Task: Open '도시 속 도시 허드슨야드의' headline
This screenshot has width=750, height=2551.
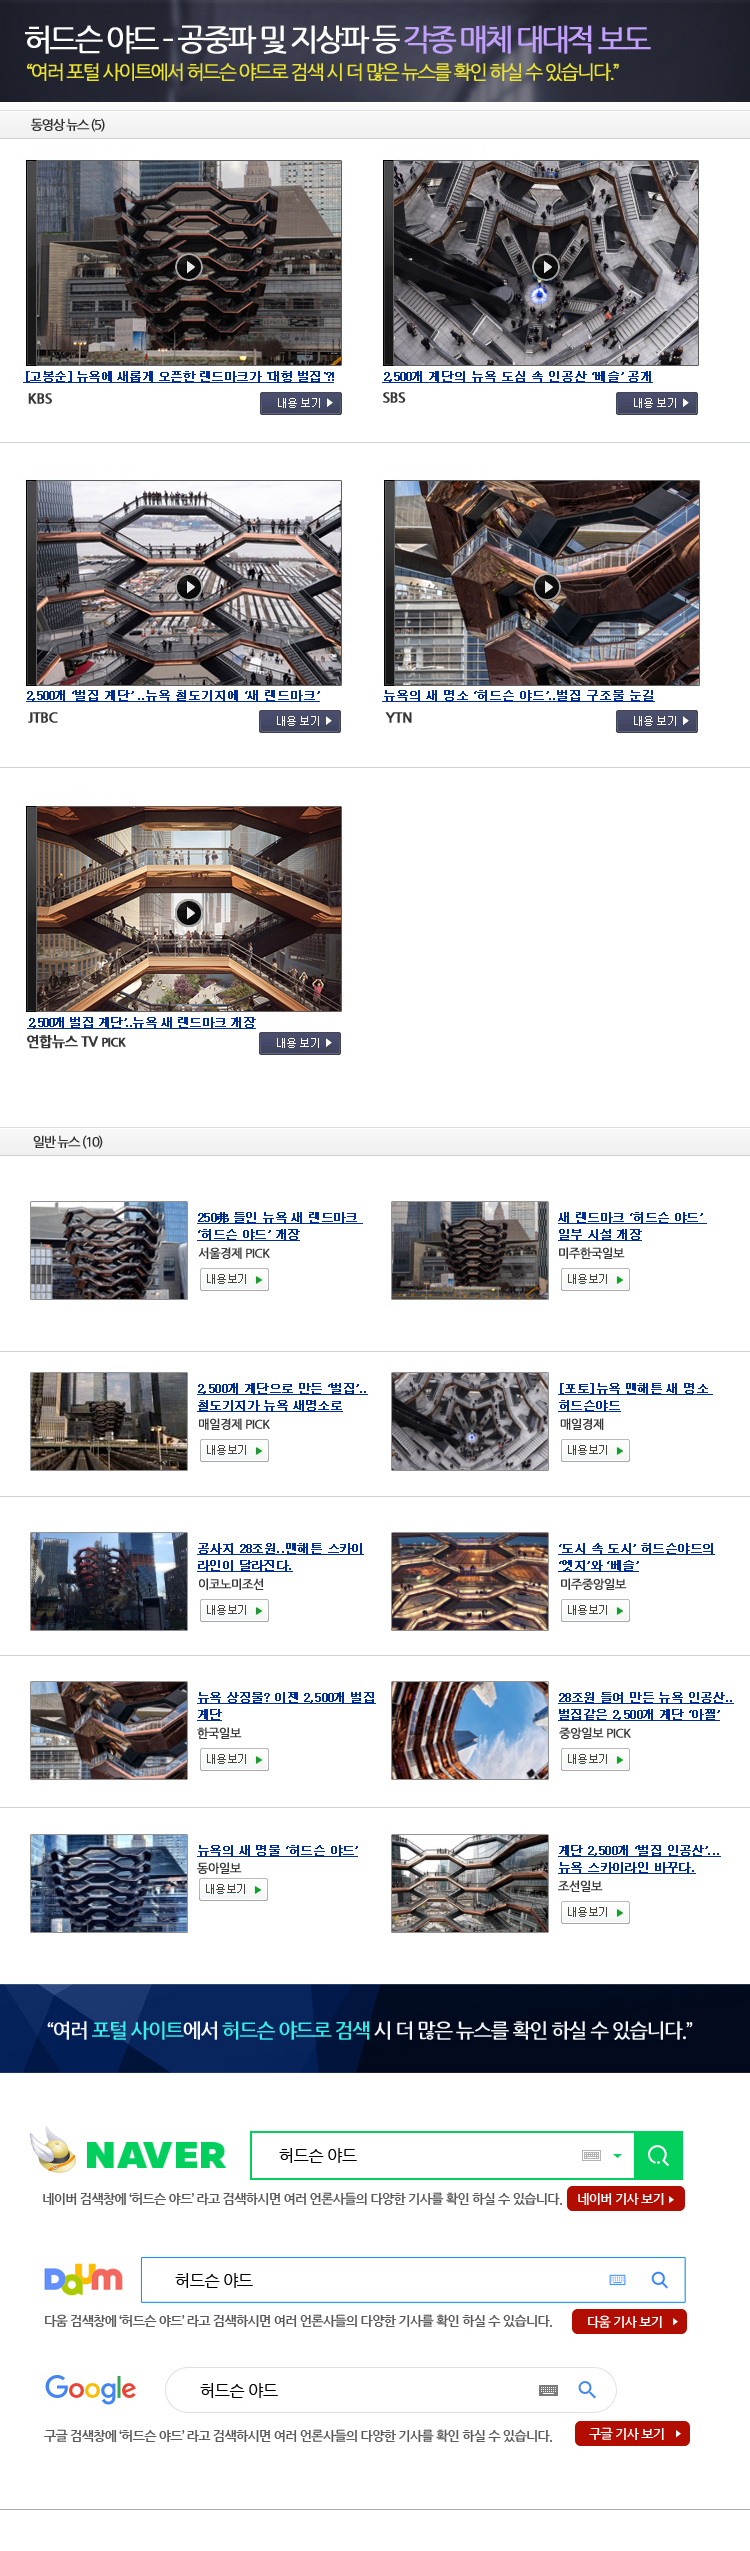Action: point(636,1557)
